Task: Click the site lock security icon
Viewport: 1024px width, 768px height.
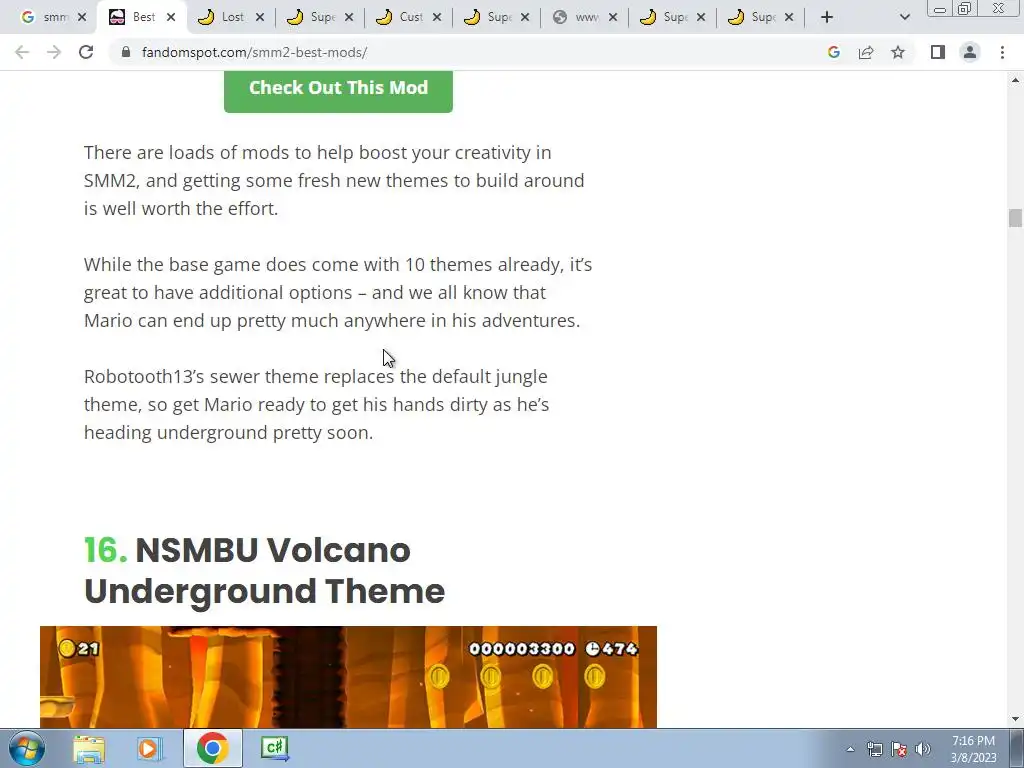Action: tap(126, 52)
